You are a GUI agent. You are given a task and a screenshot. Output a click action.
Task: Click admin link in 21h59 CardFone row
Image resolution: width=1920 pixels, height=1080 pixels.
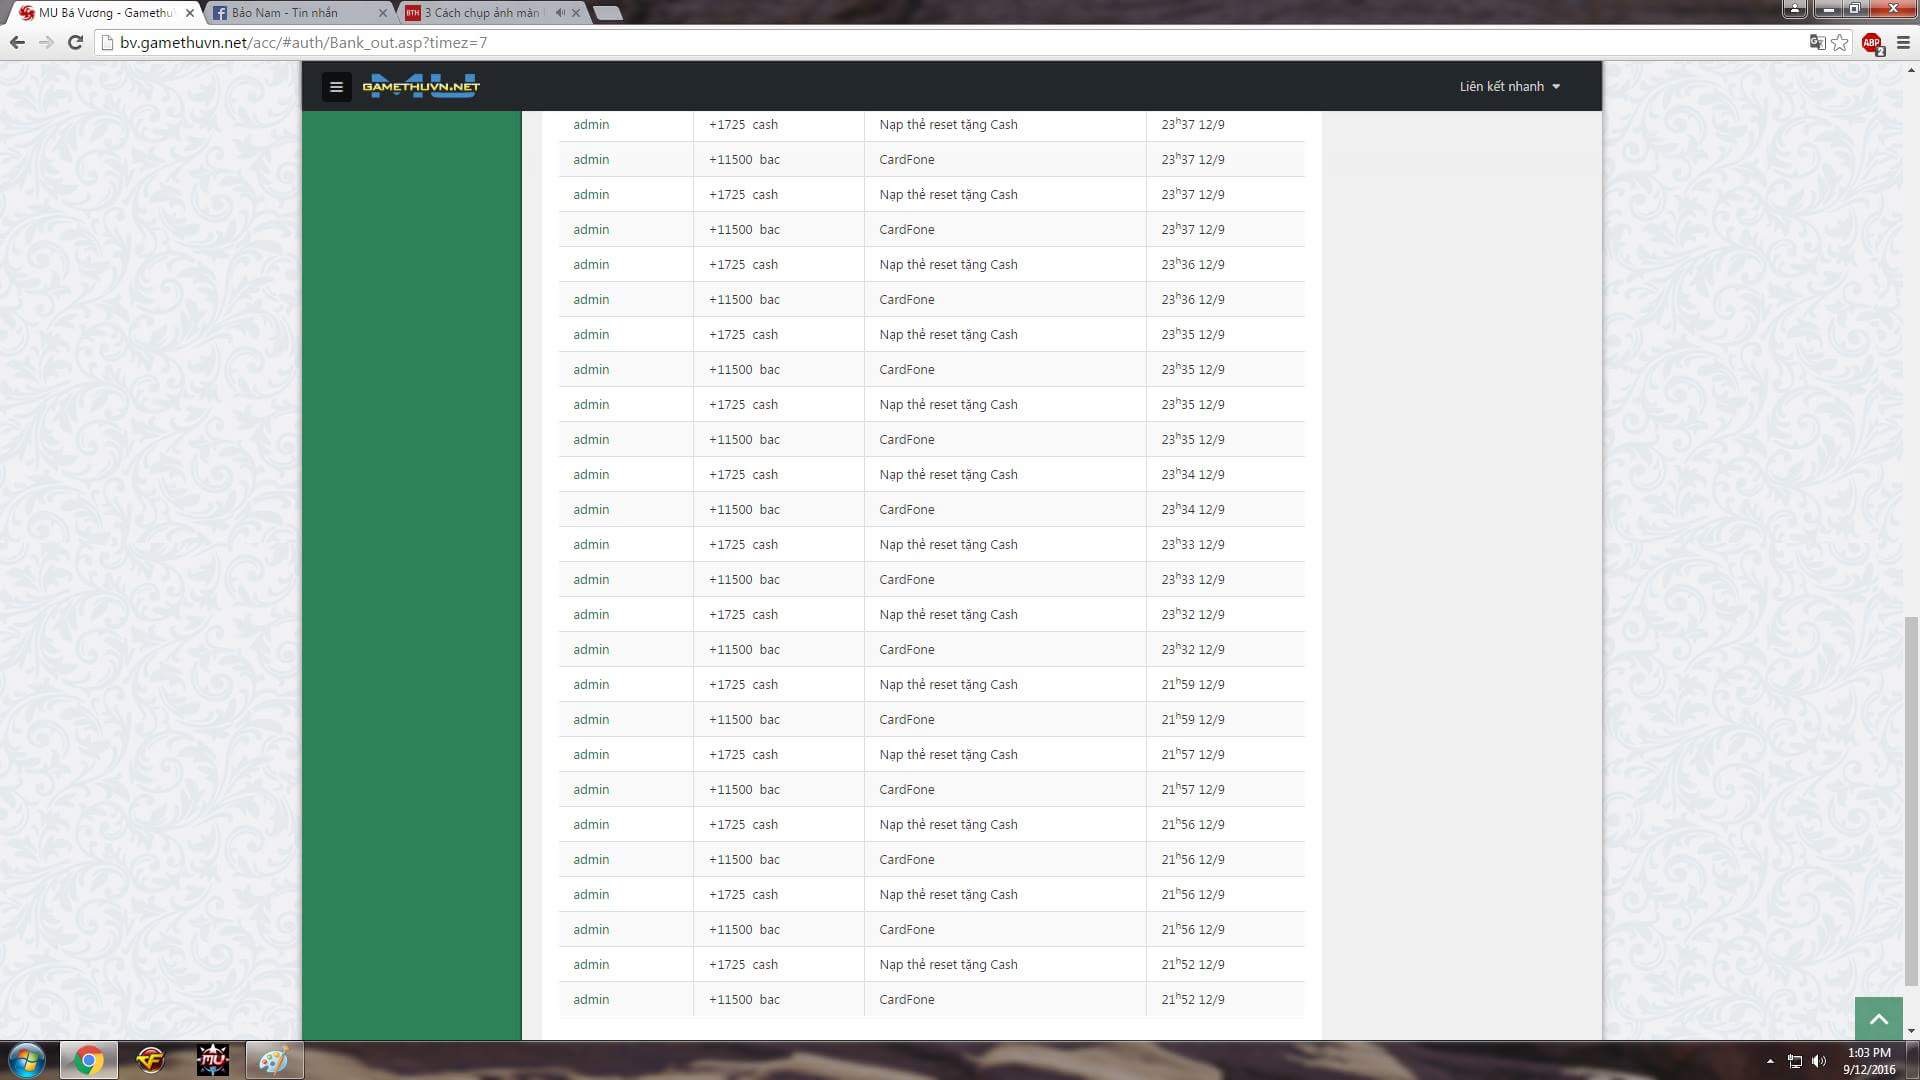click(591, 719)
